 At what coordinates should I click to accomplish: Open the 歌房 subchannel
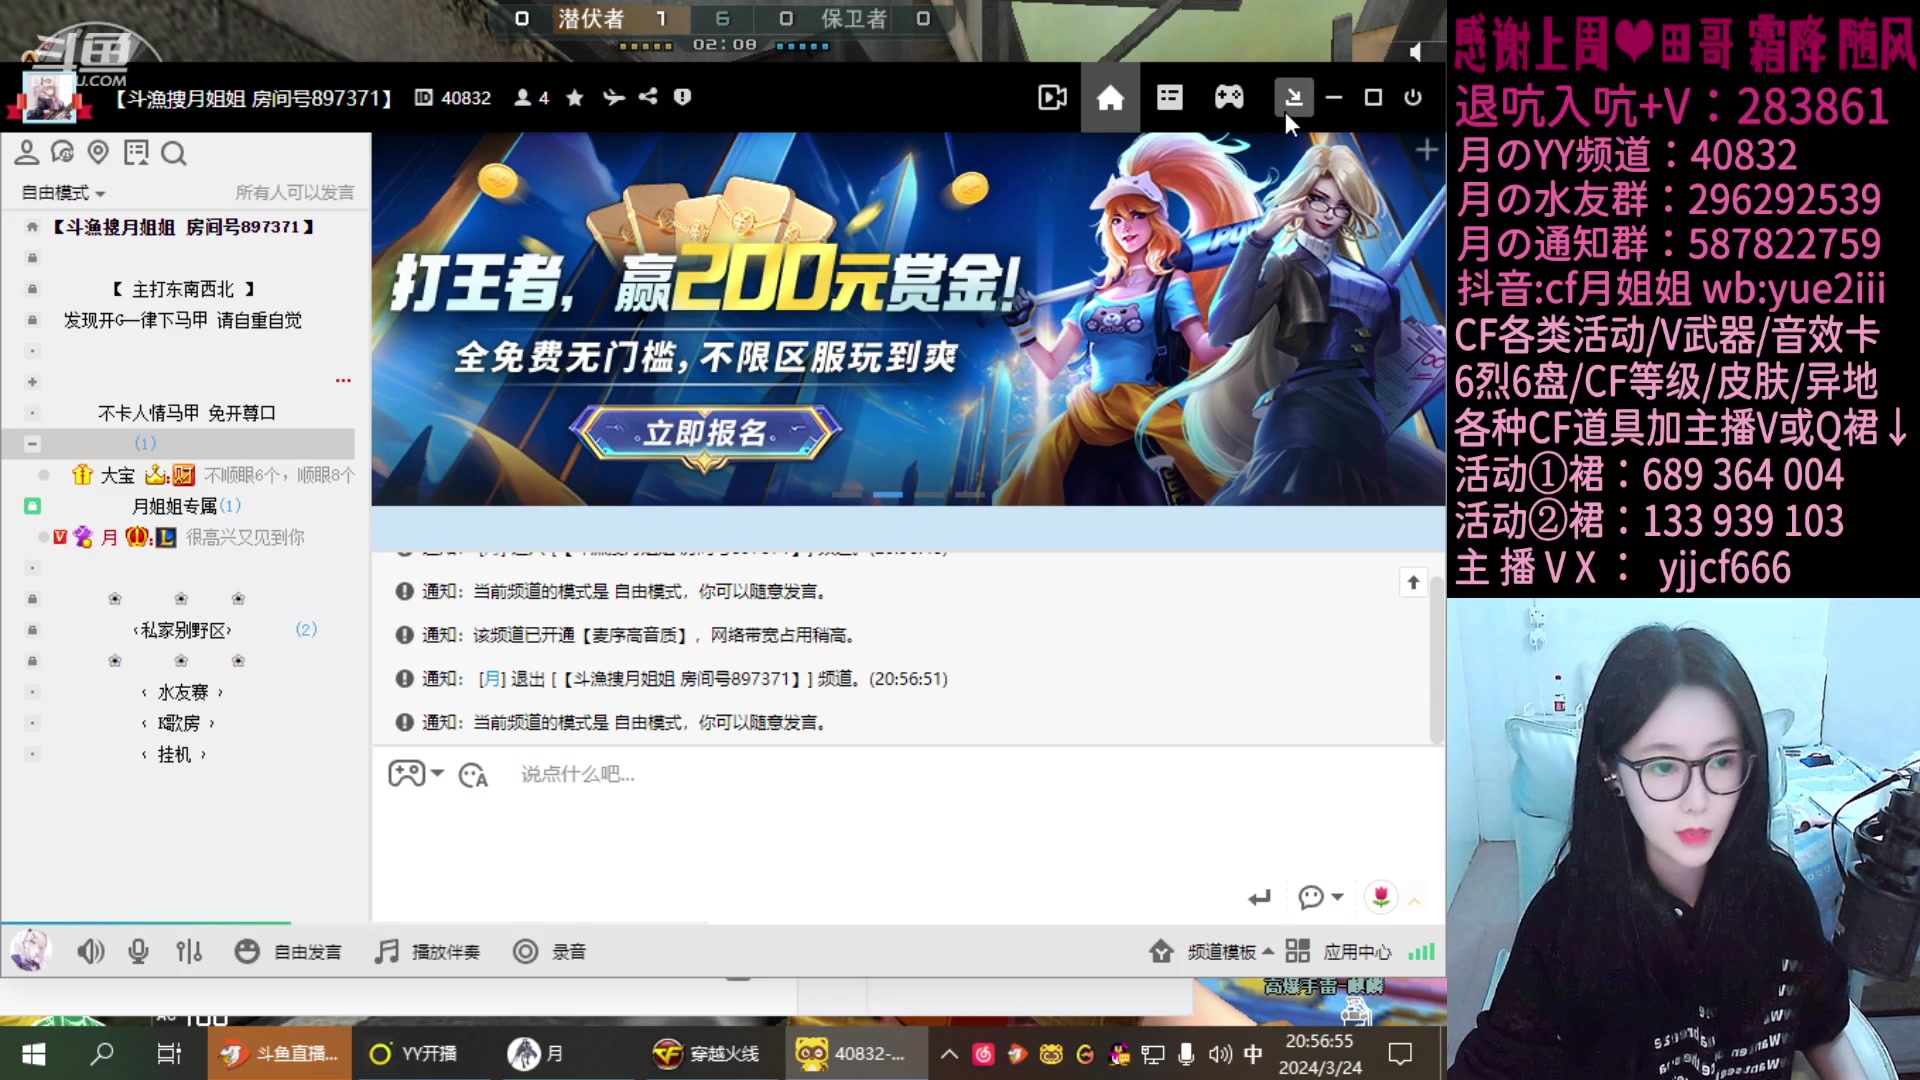pos(179,723)
